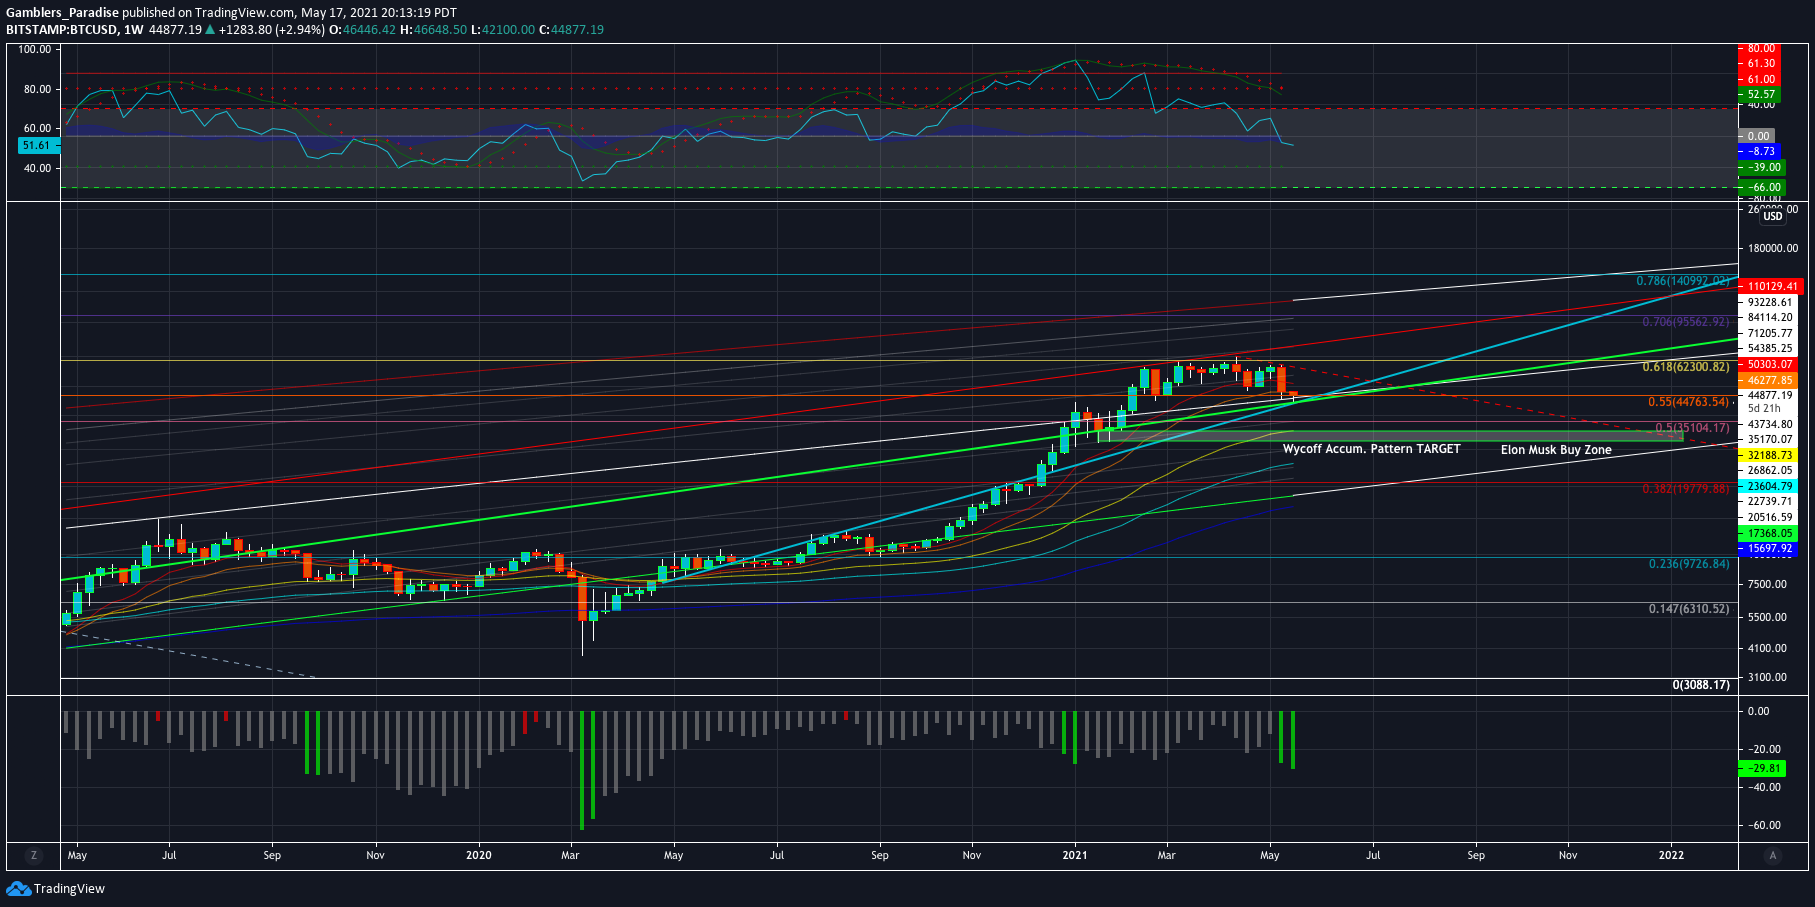Screen dimensions: 1815x907
Task: Click the -20.00 level on bottom indicator axis
Action: click(1763, 749)
